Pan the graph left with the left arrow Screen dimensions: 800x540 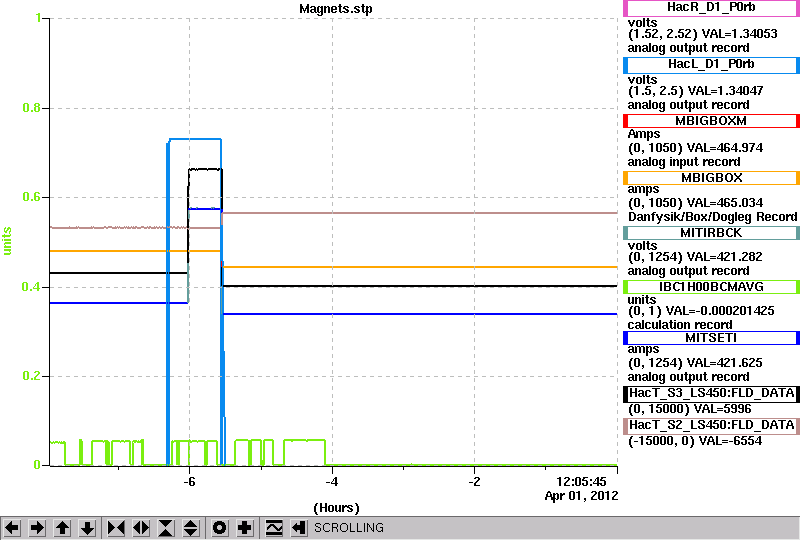coord(12,527)
